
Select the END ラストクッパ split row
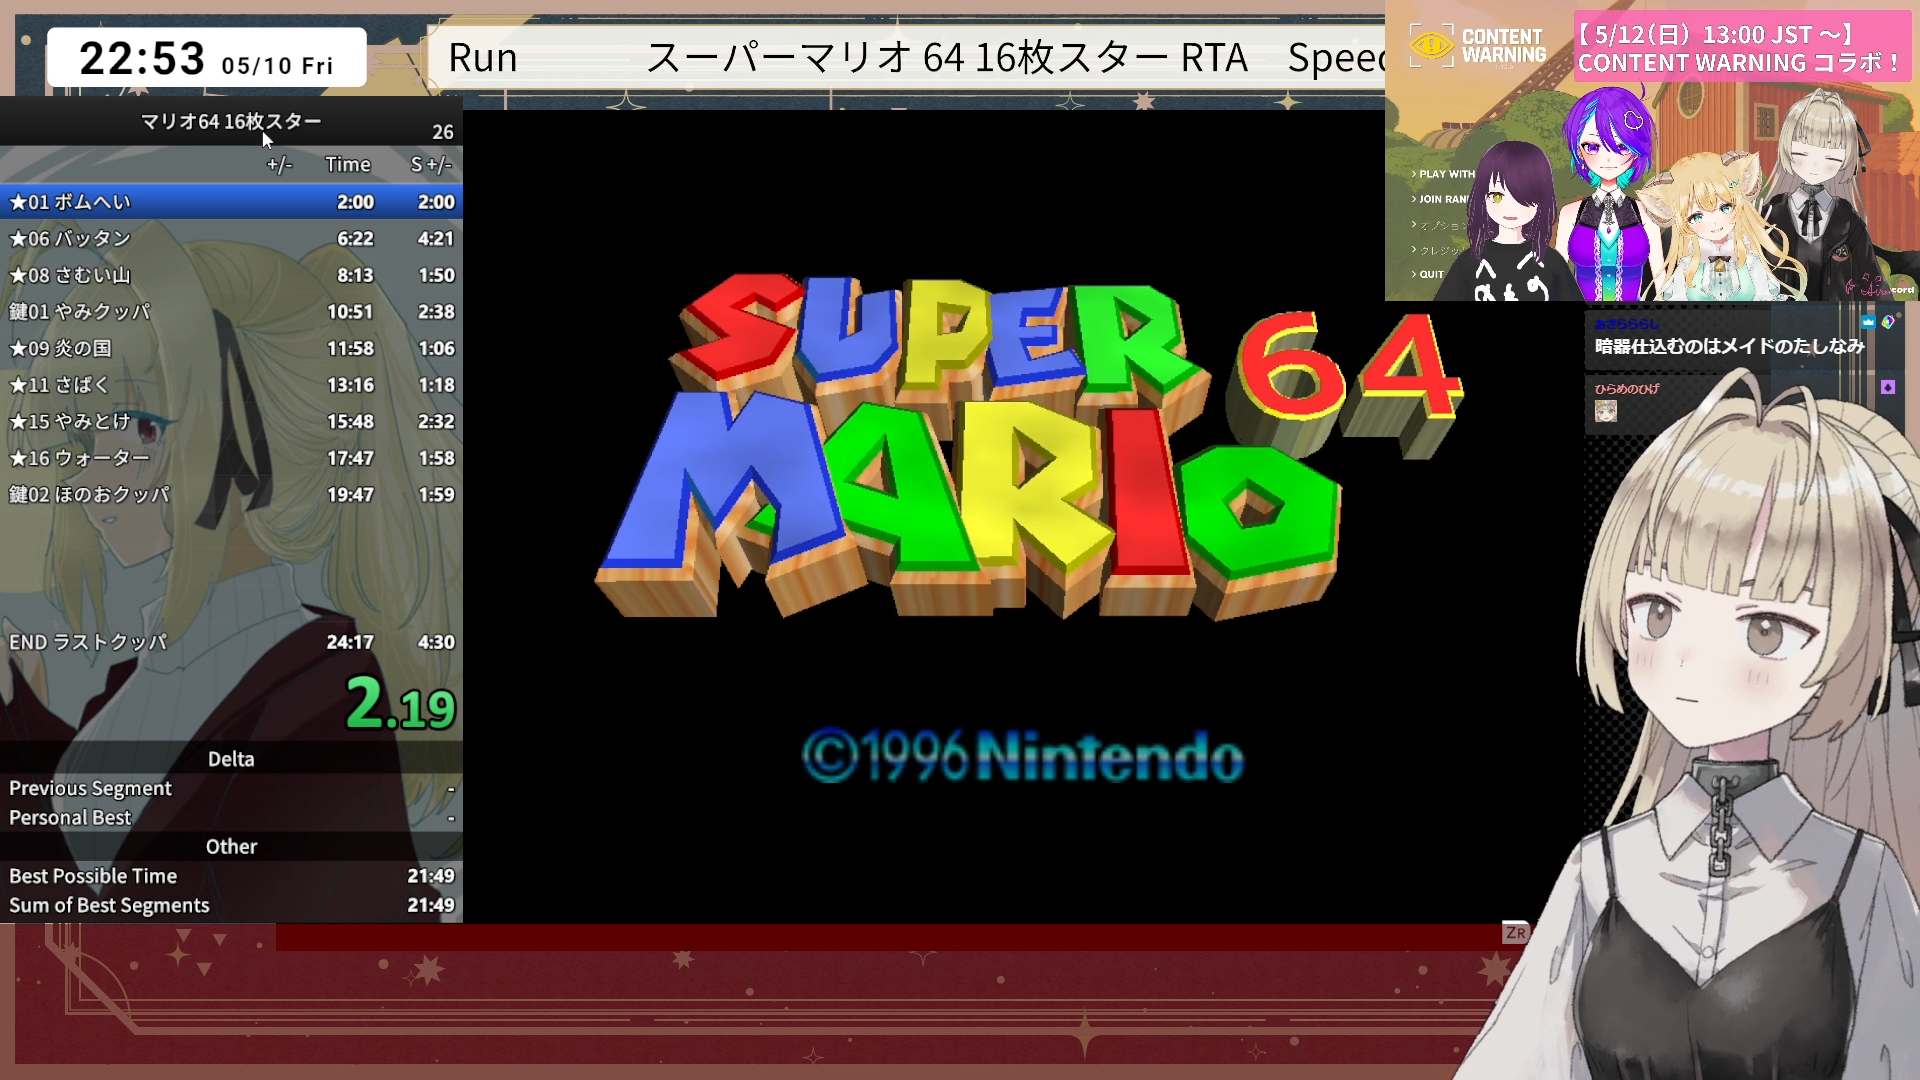point(231,642)
